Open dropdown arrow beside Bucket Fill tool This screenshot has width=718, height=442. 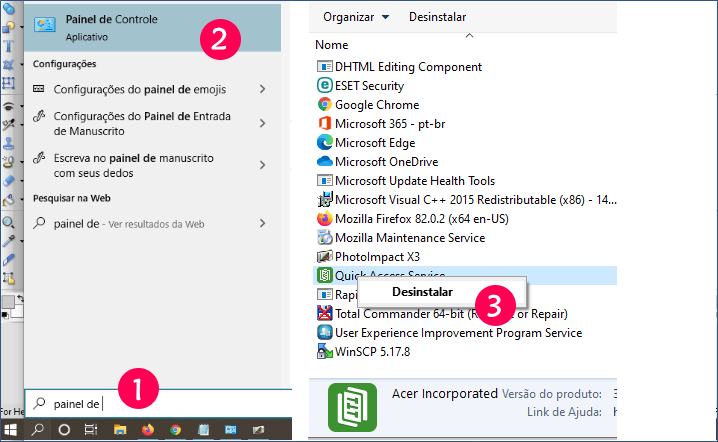tap(22, 201)
